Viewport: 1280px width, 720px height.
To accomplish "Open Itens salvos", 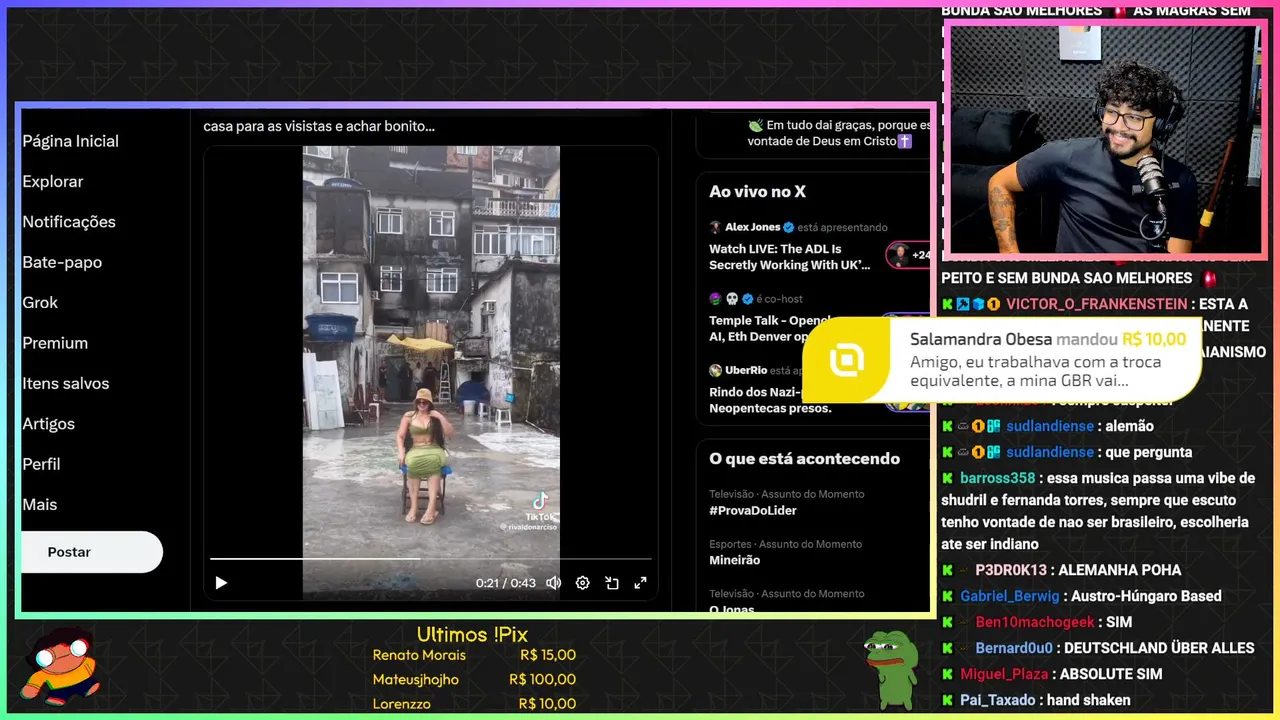I will click(x=66, y=383).
